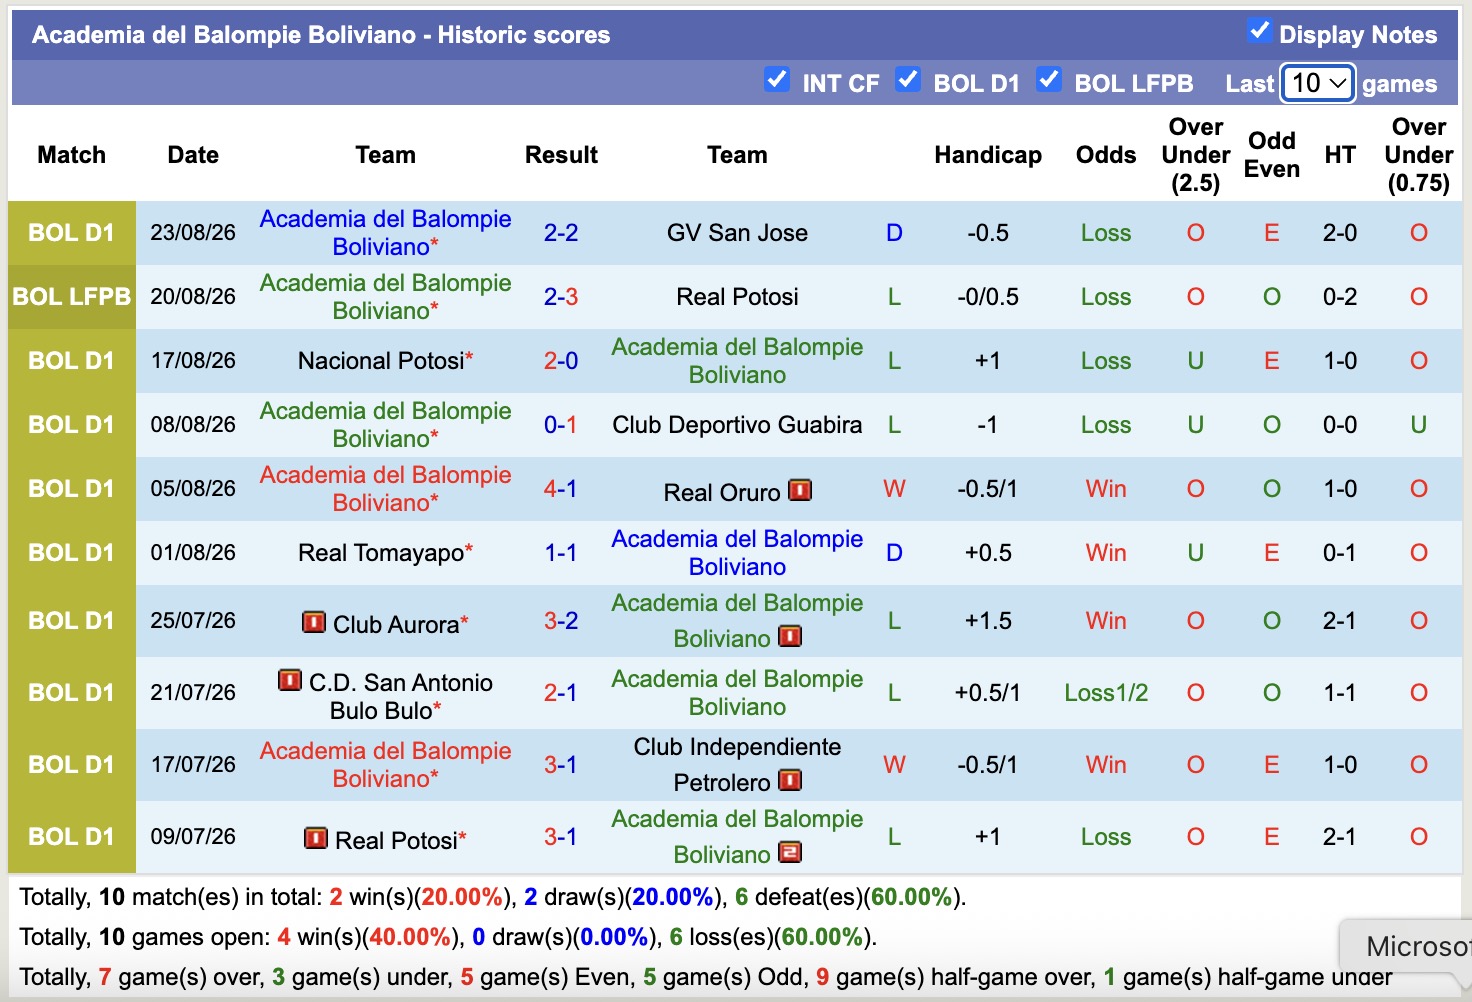This screenshot has width=1472, height=1002.
Task: Click the +1.5 handicap value
Action: click(988, 621)
